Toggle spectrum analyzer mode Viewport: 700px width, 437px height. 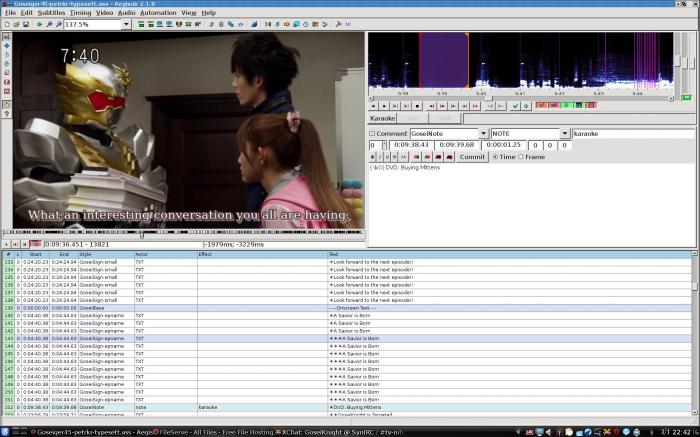pos(579,105)
